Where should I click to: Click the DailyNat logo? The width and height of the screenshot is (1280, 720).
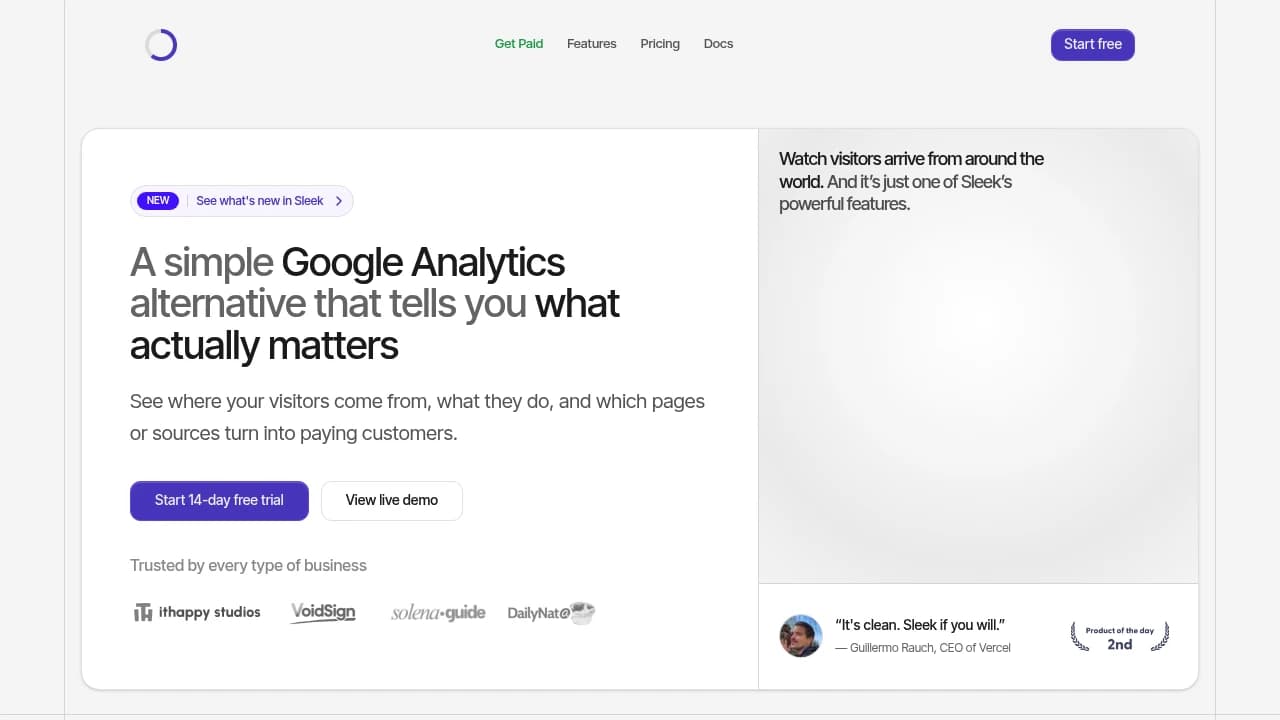pyautogui.click(x=551, y=612)
